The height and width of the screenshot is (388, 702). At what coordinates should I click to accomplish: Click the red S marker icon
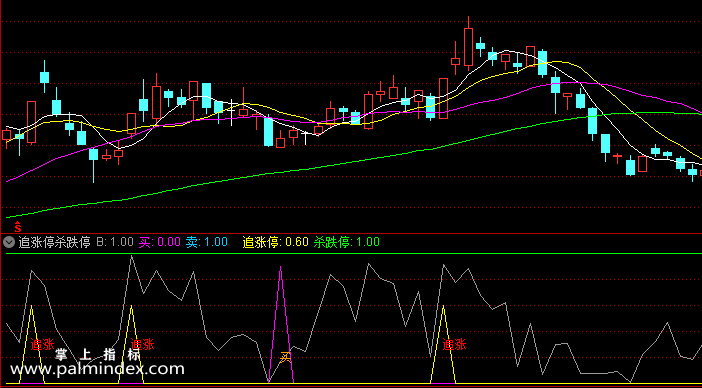pyautogui.click(x=18, y=227)
